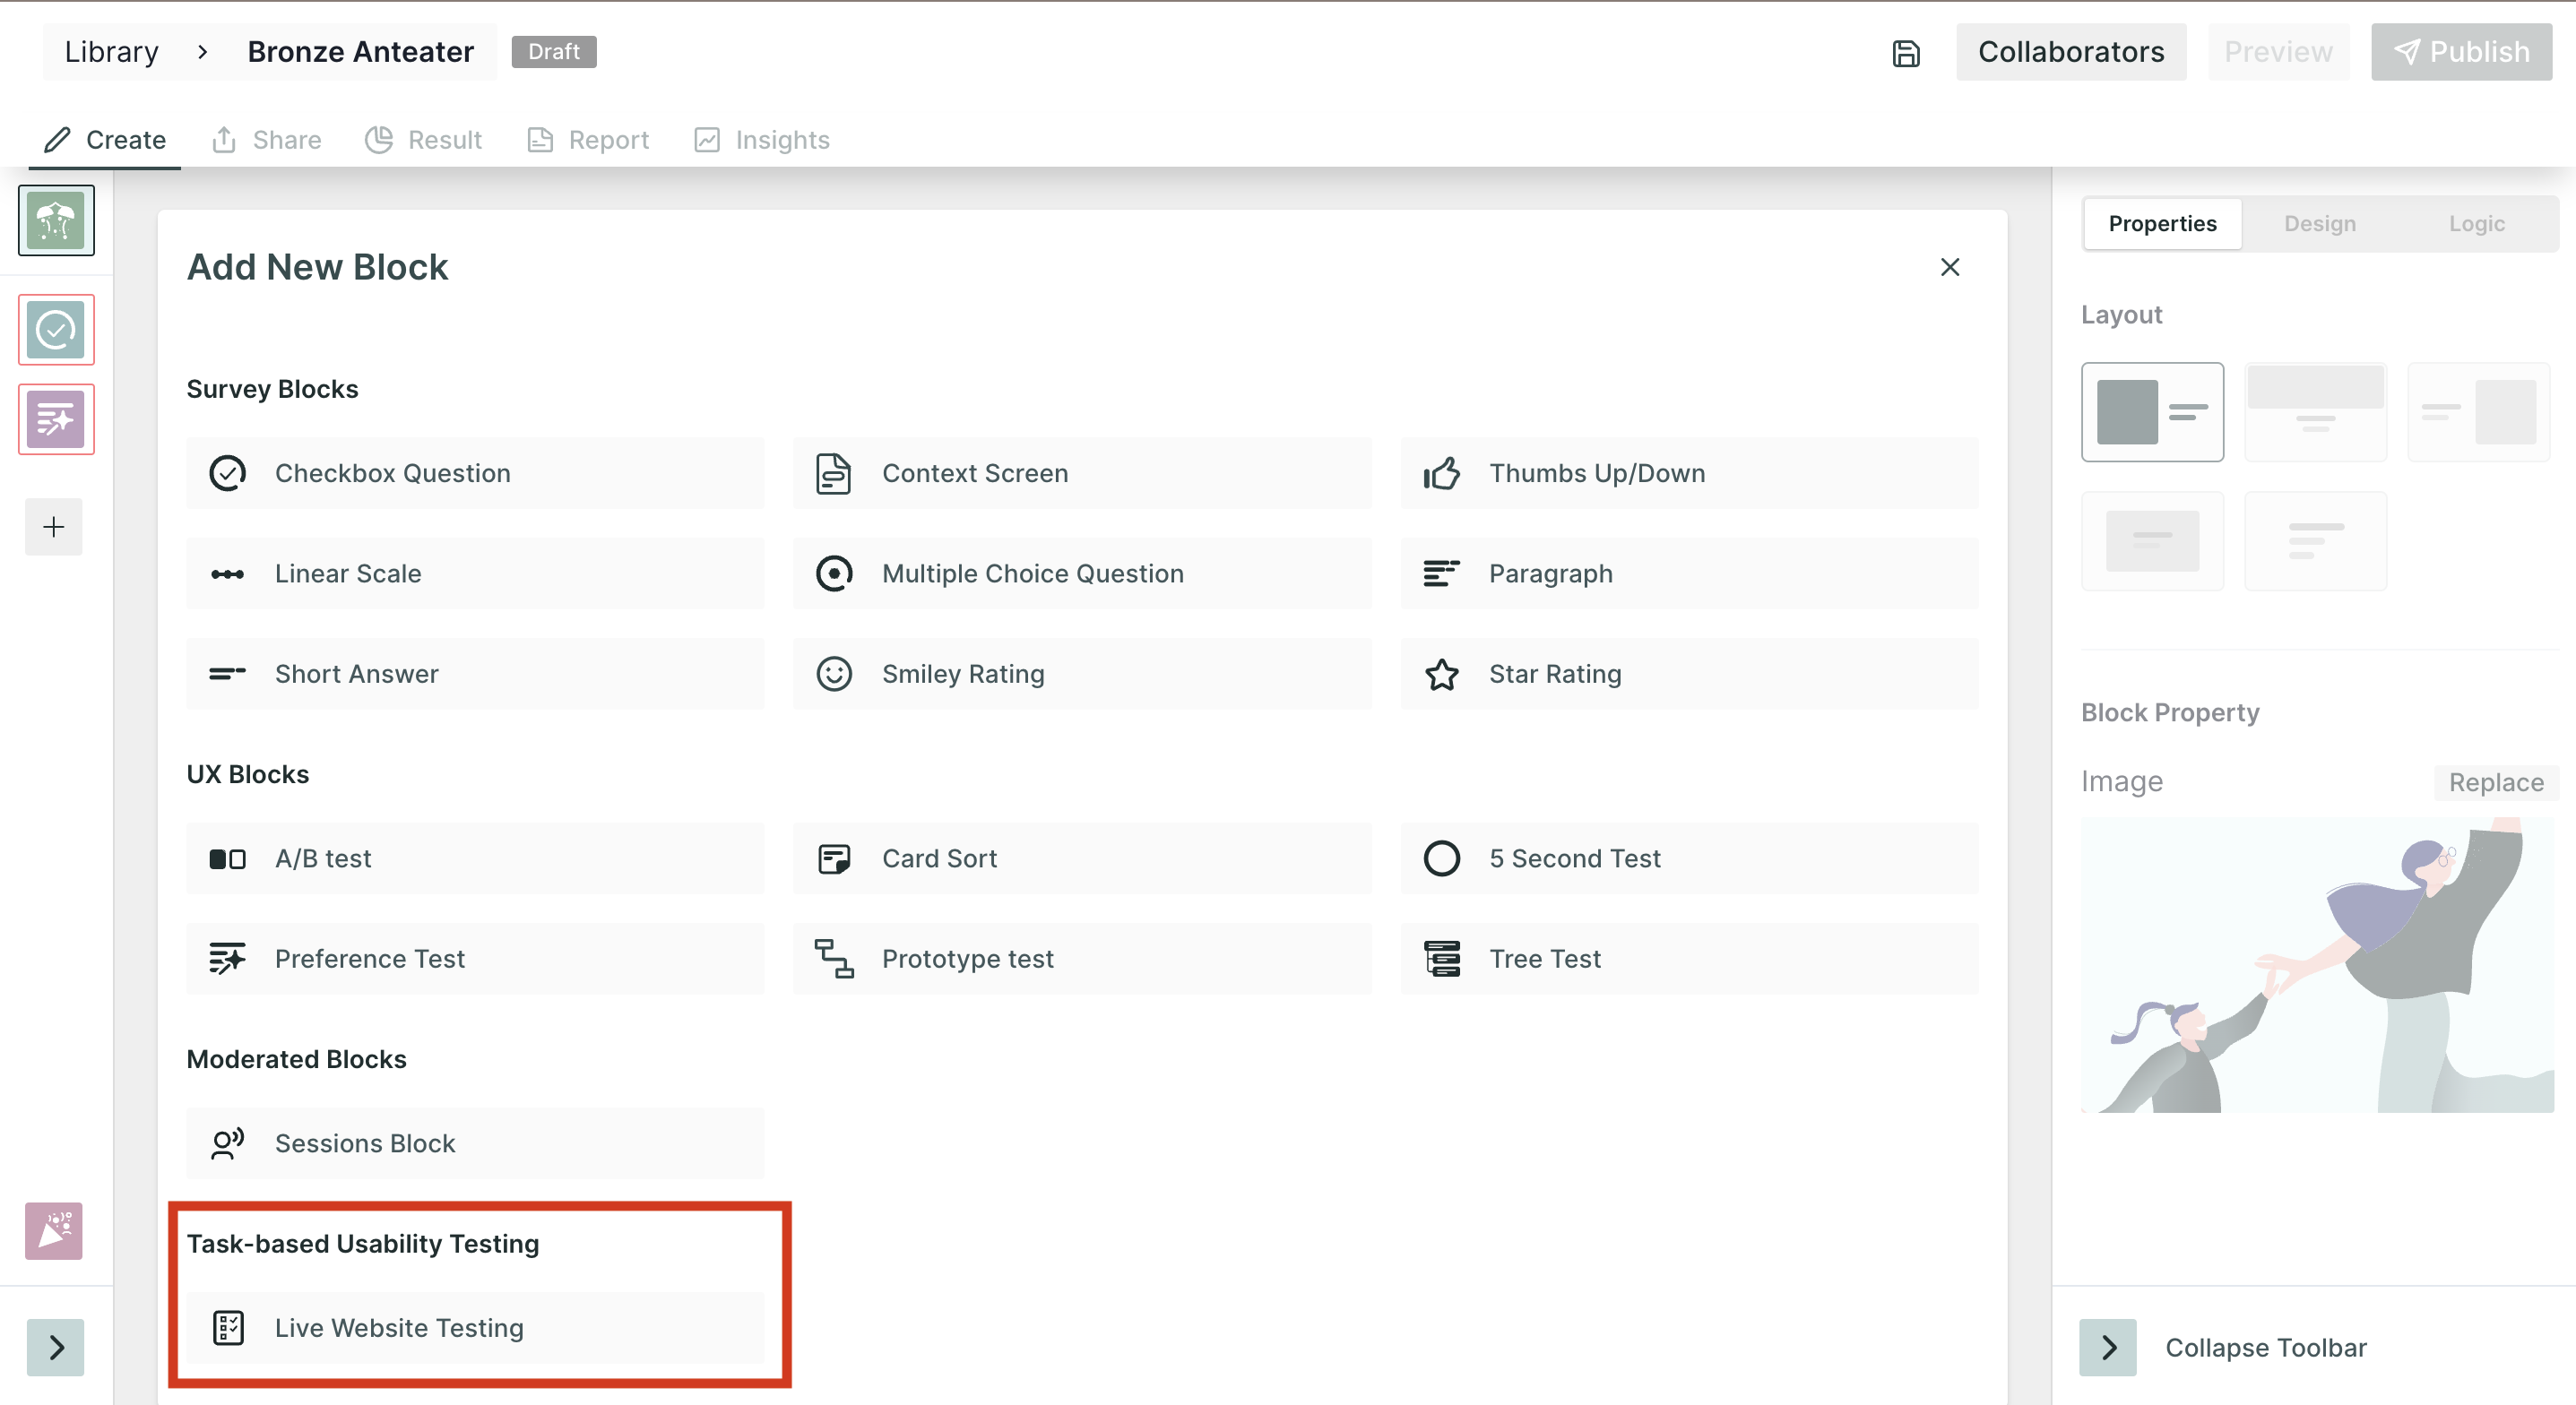The width and height of the screenshot is (2576, 1405).
Task: Add a Tree Test block
Action: pyautogui.click(x=1689, y=959)
